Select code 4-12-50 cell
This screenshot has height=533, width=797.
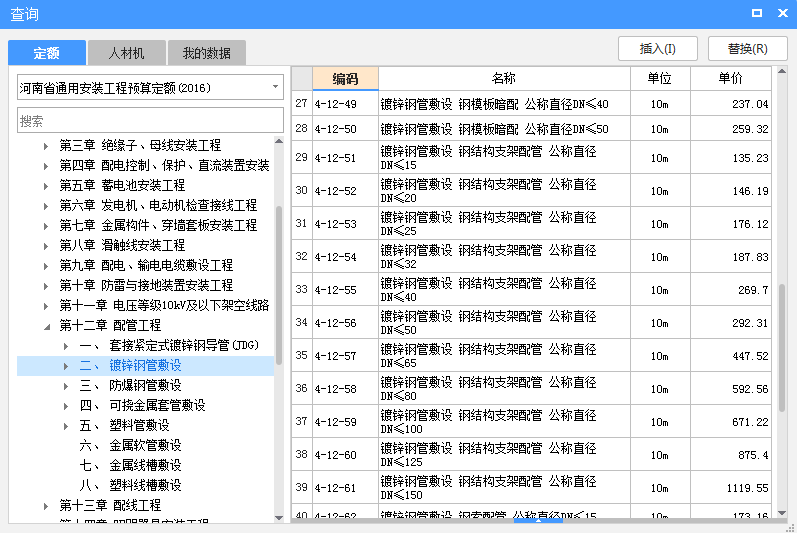pyautogui.click(x=345, y=129)
